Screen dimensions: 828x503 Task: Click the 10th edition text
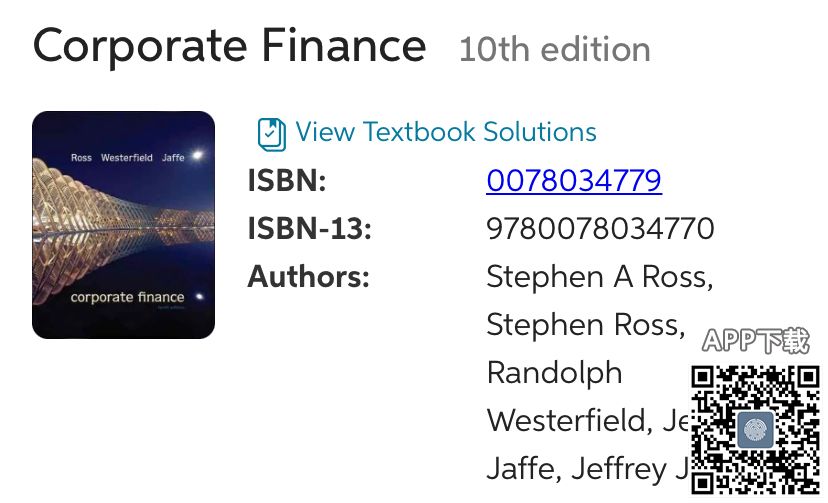[x=554, y=49]
